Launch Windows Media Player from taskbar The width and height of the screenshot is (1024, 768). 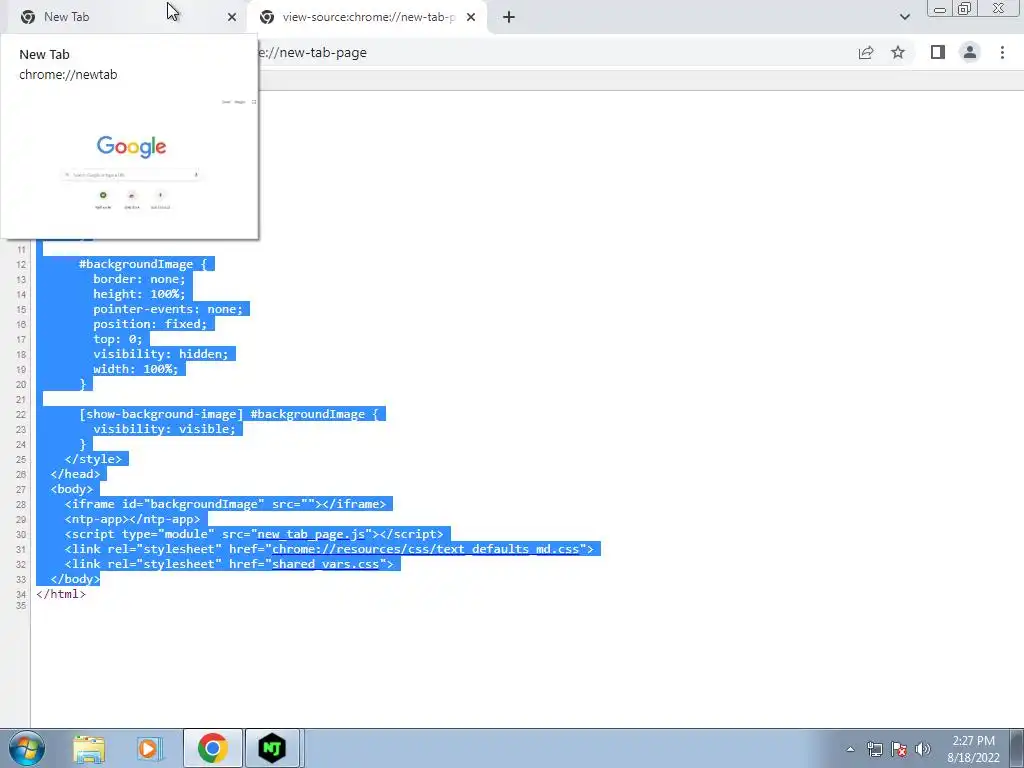(x=149, y=748)
